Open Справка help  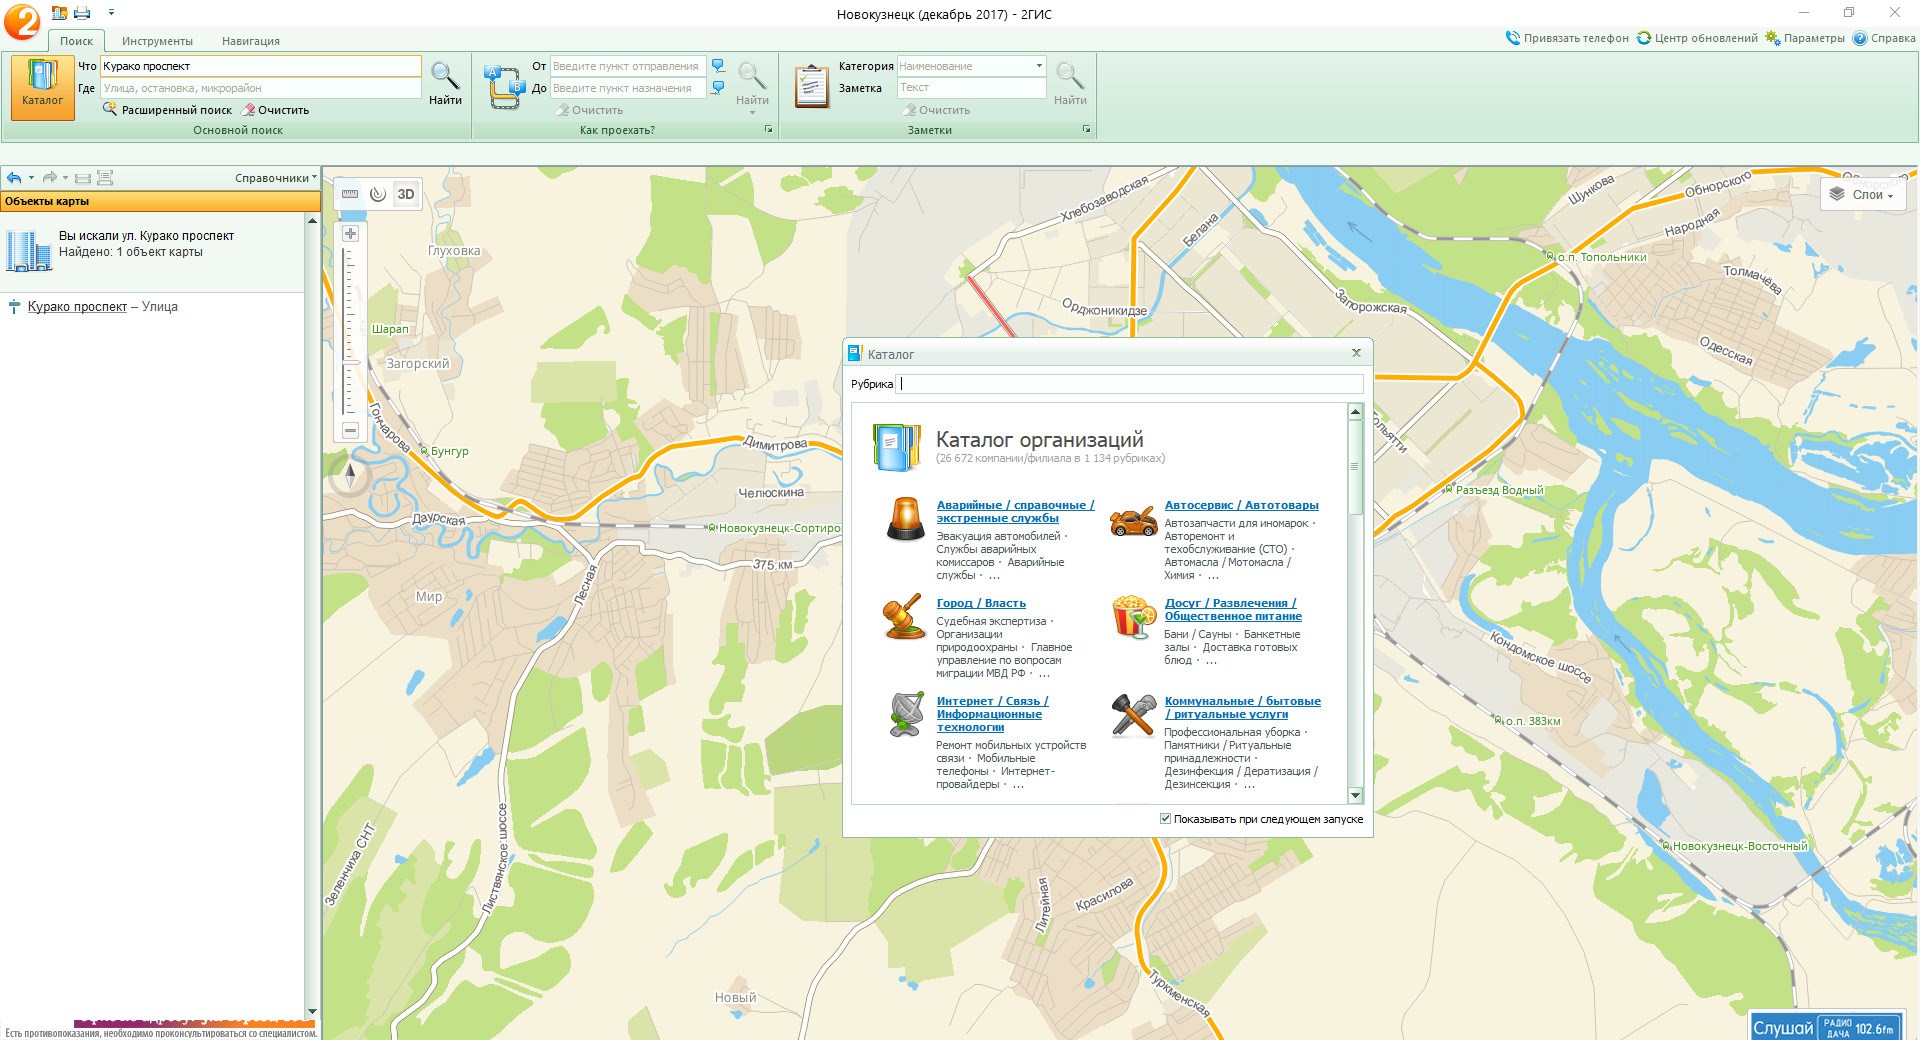pyautogui.click(x=1884, y=38)
